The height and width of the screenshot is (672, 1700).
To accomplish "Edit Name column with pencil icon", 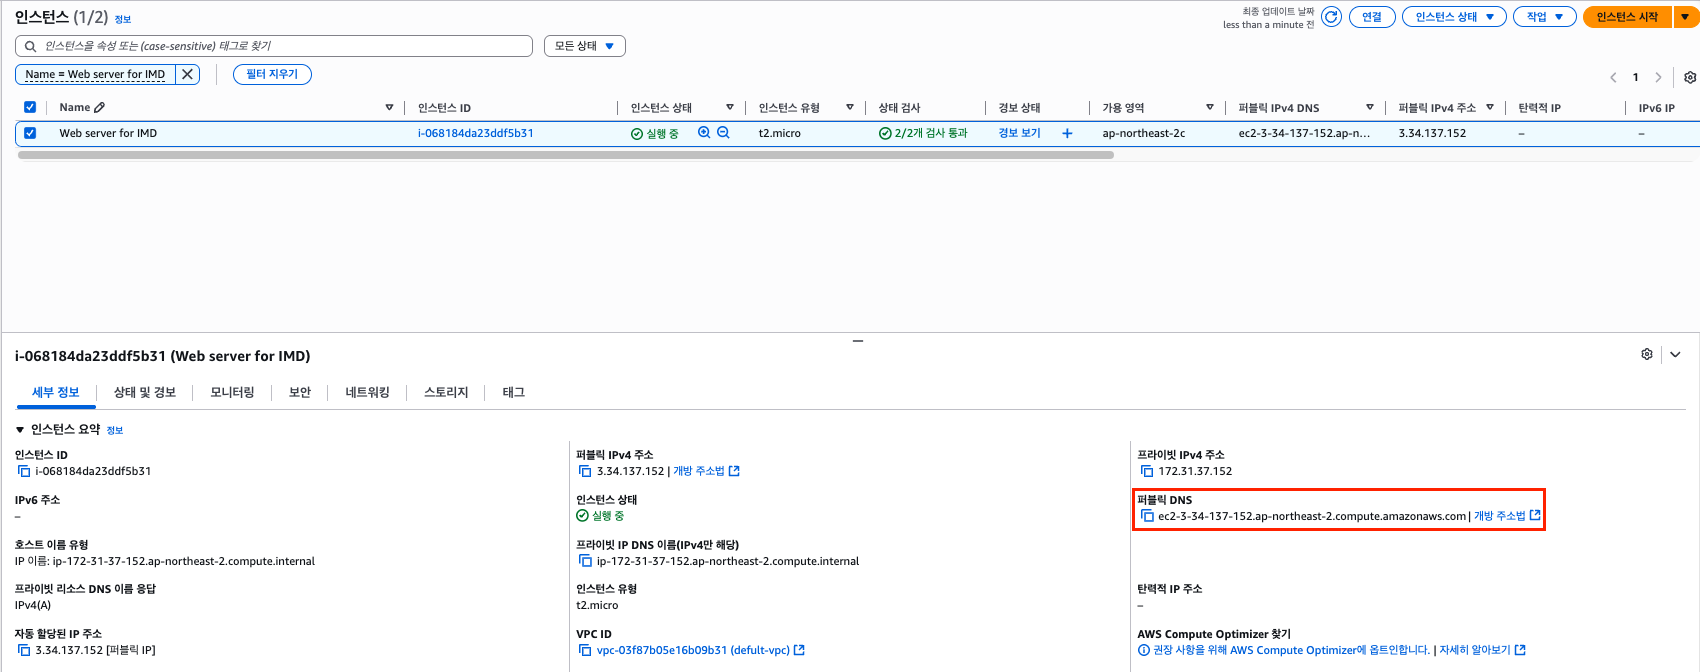I will pyautogui.click(x=99, y=108).
